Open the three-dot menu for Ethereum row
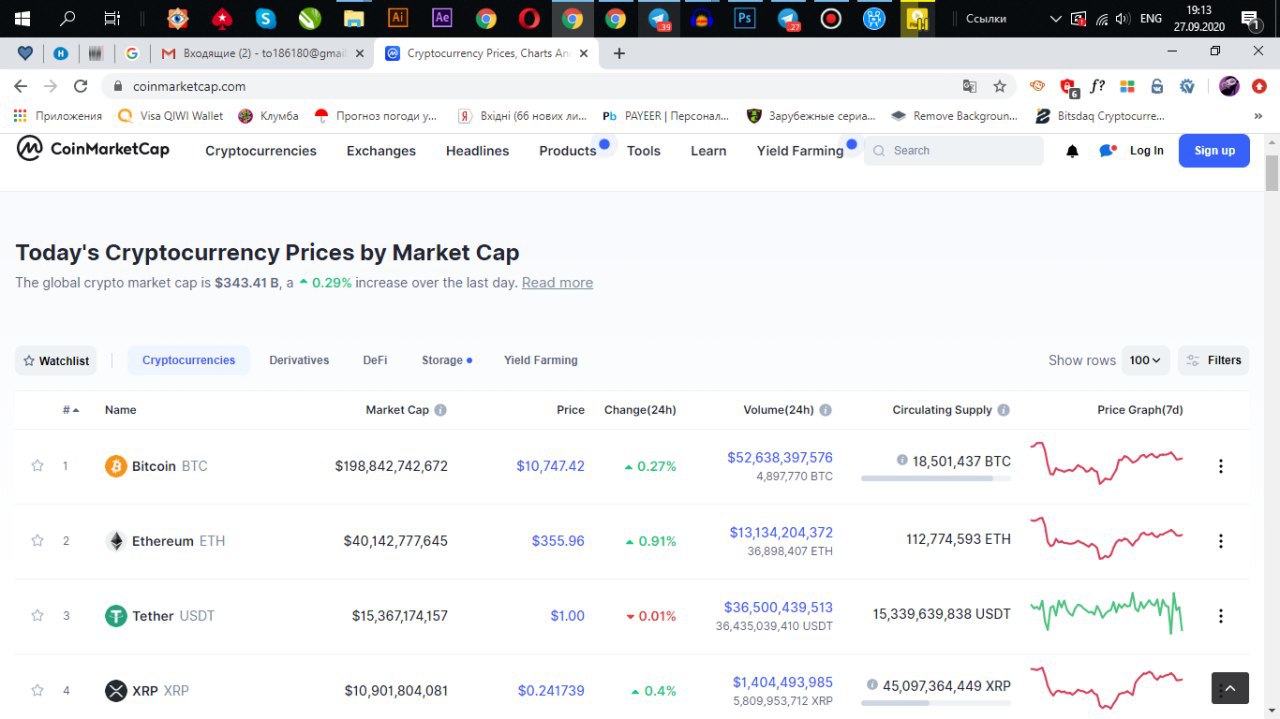This screenshot has height=719, width=1280. click(x=1220, y=541)
